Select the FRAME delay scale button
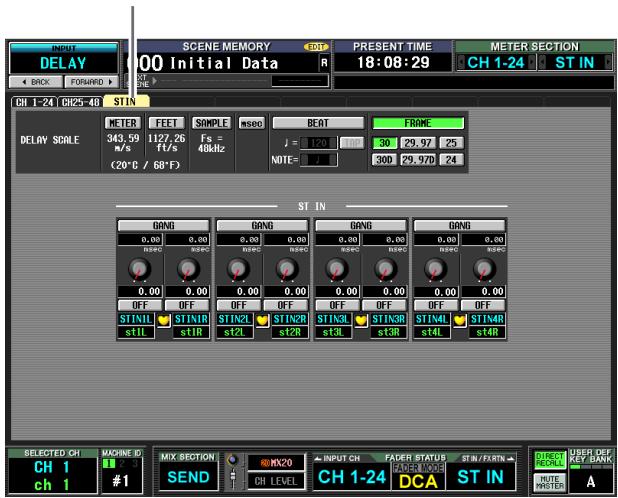This screenshot has width=618, height=498. (418, 123)
